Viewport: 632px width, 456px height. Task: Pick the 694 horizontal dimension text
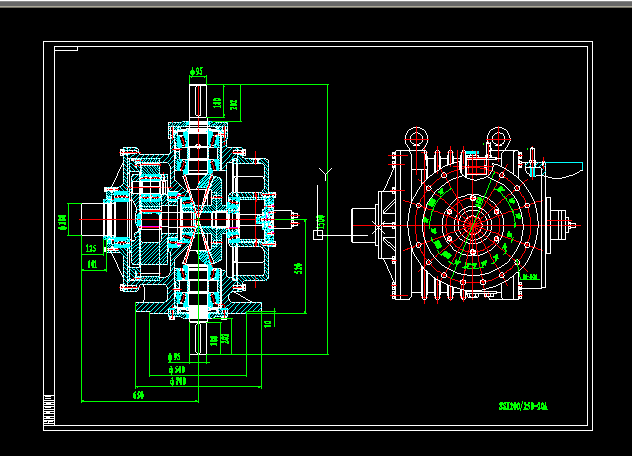coord(139,395)
